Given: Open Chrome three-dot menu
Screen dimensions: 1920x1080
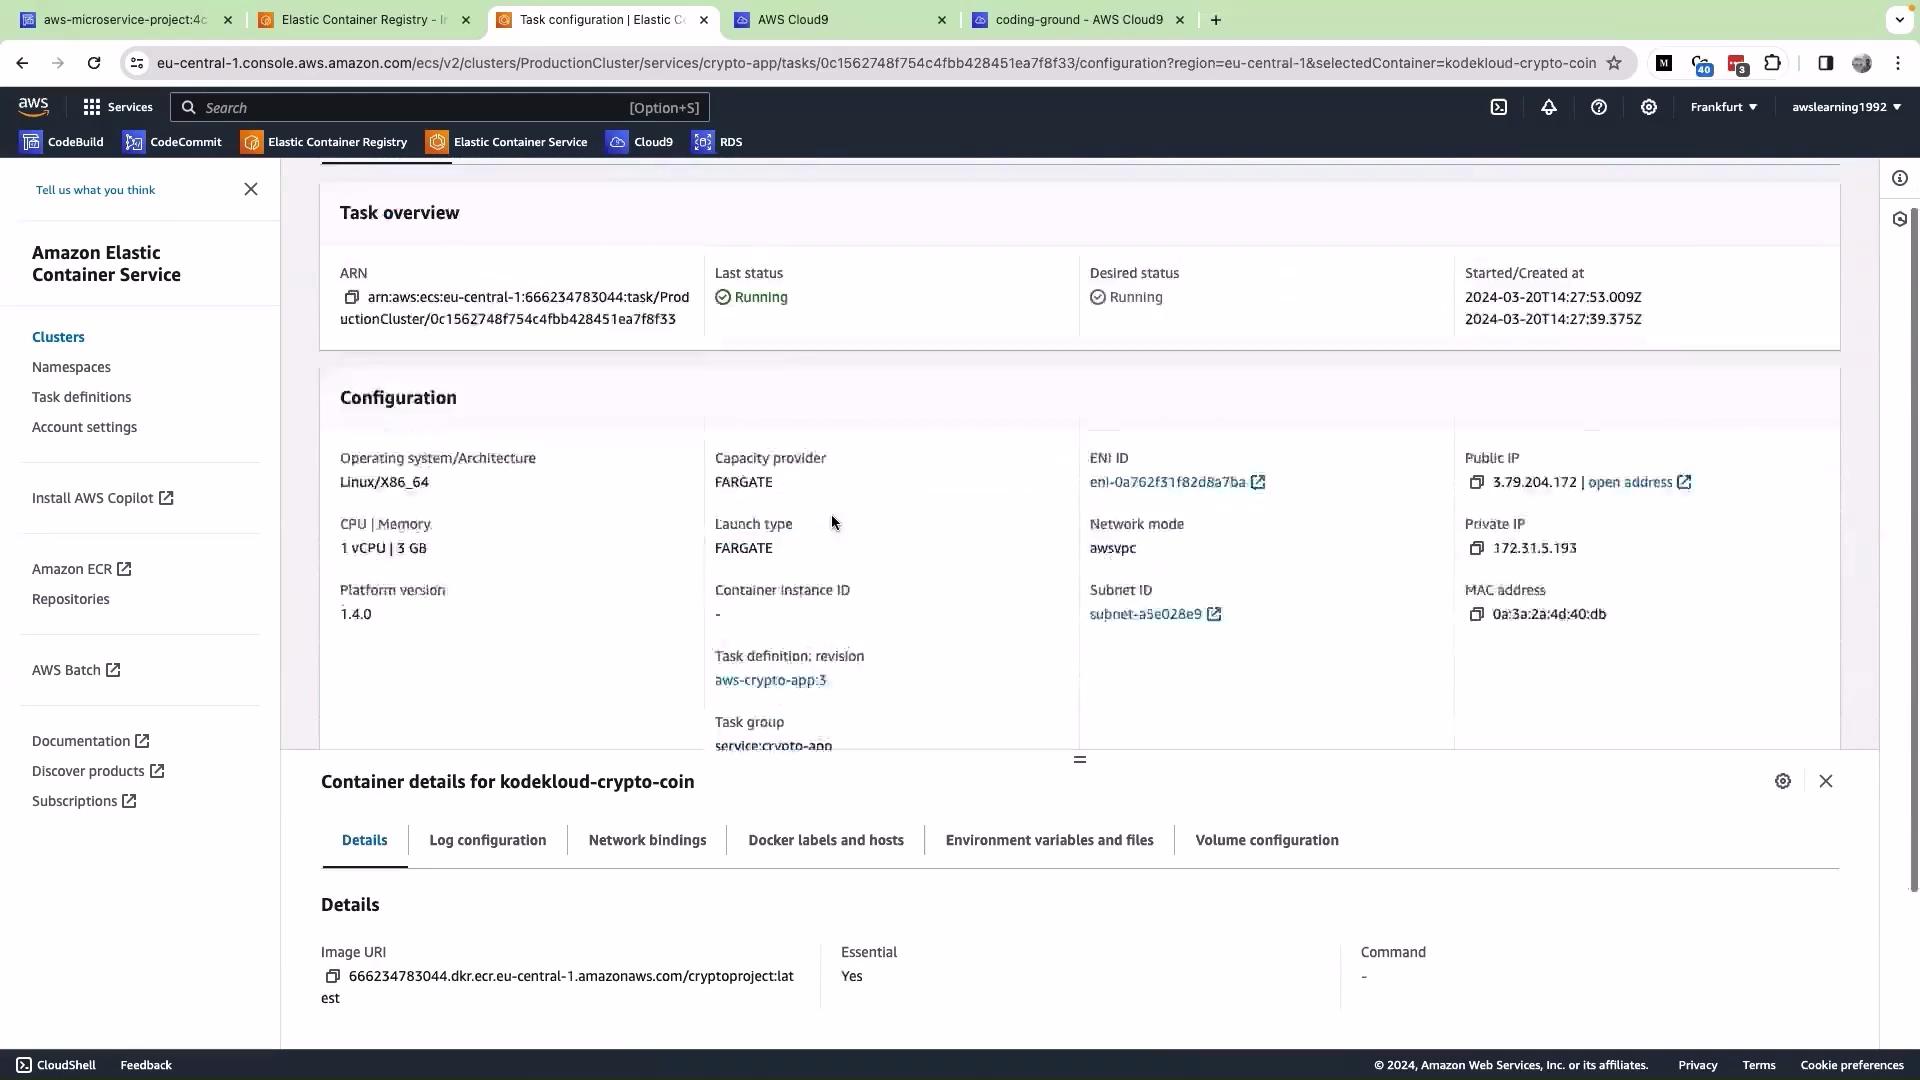Looking at the screenshot, I should [x=1898, y=63].
